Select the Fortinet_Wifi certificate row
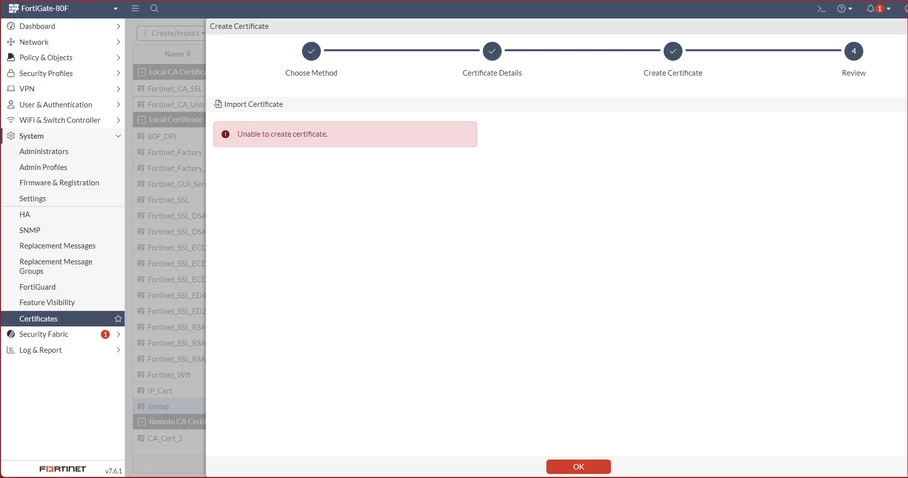This screenshot has width=908, height=478. coord(169,375)
